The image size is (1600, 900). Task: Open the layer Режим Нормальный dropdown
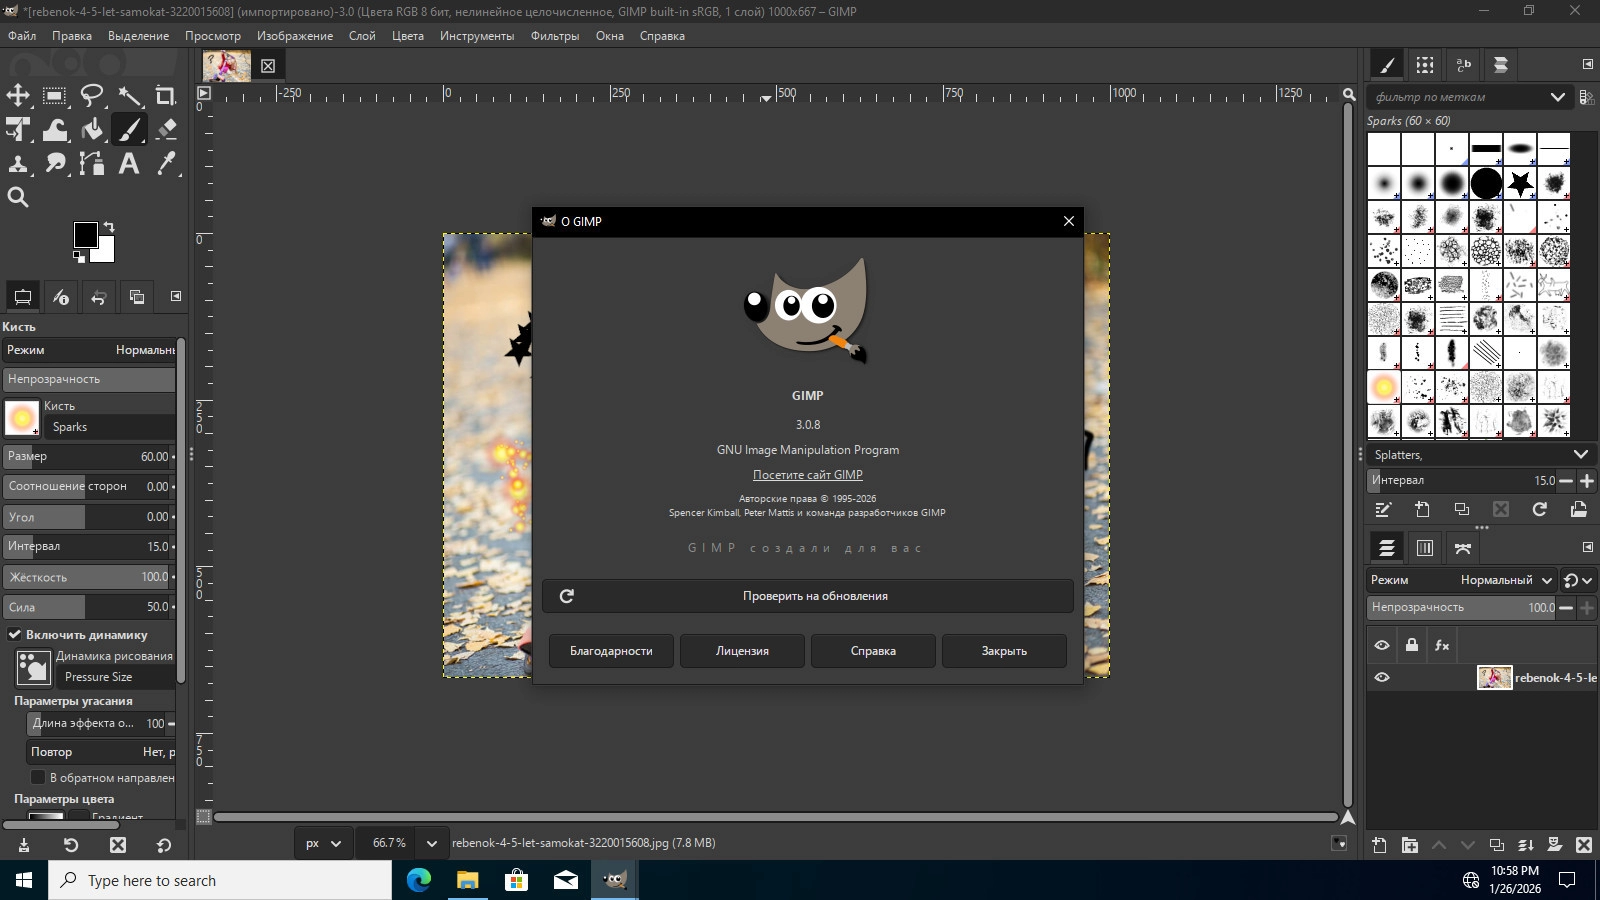pyautogui.click(x=1507, y=580)
